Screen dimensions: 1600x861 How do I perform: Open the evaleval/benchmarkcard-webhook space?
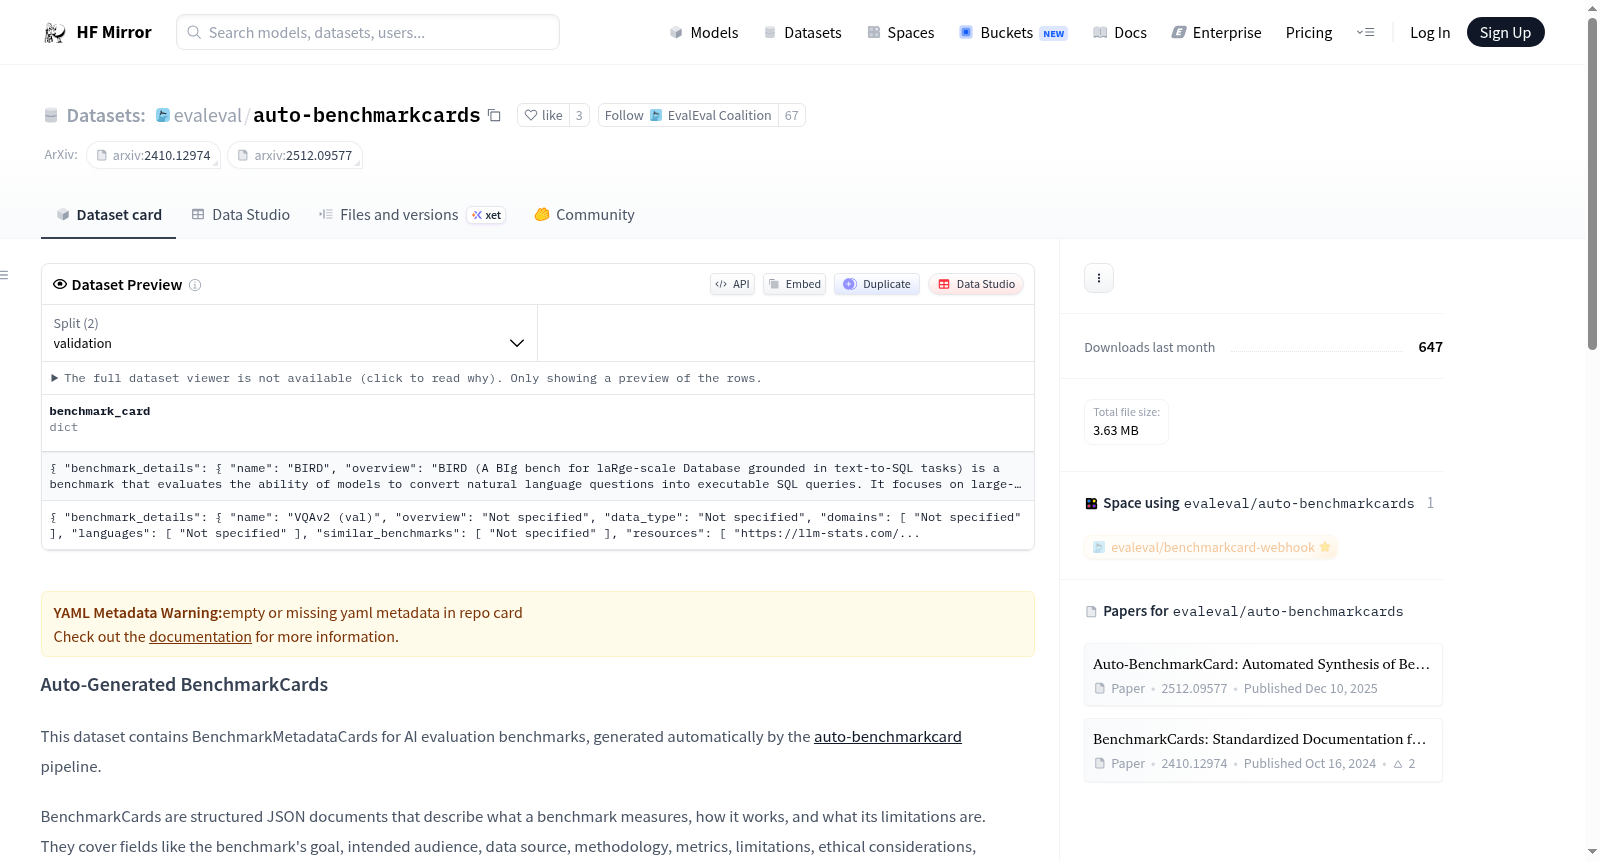pyautogui.click(x=1211, y=548)
